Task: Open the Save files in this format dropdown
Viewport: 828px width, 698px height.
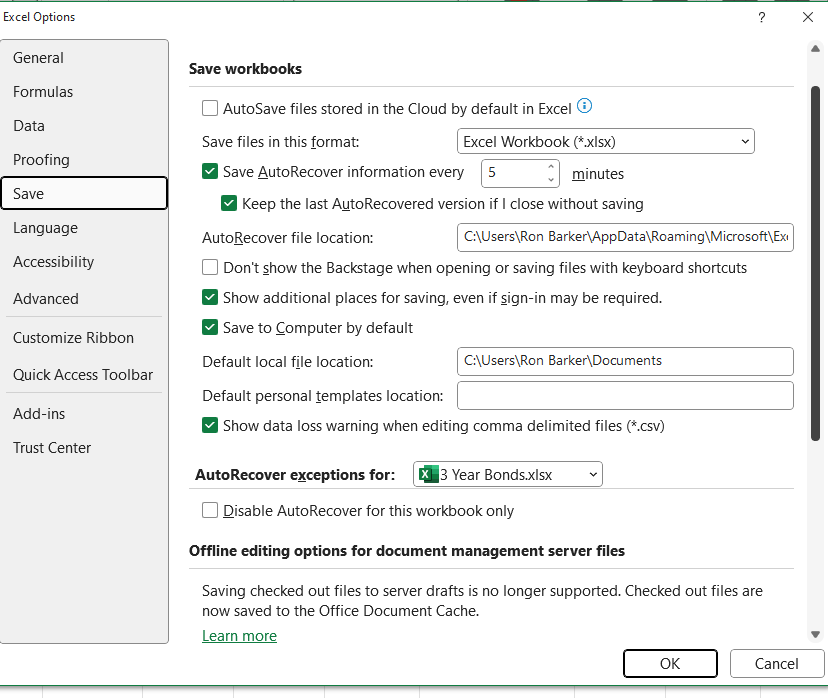Action: point(606,142)
